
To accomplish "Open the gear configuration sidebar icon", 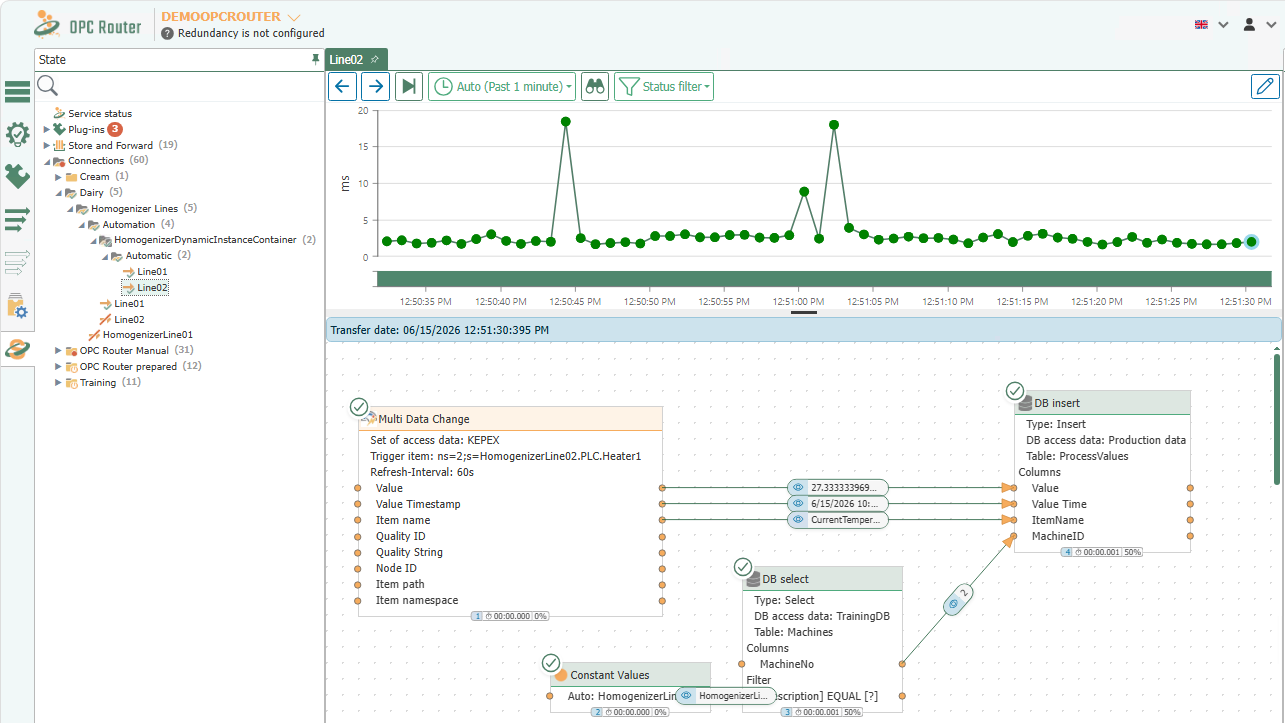I will pos(17,134).
